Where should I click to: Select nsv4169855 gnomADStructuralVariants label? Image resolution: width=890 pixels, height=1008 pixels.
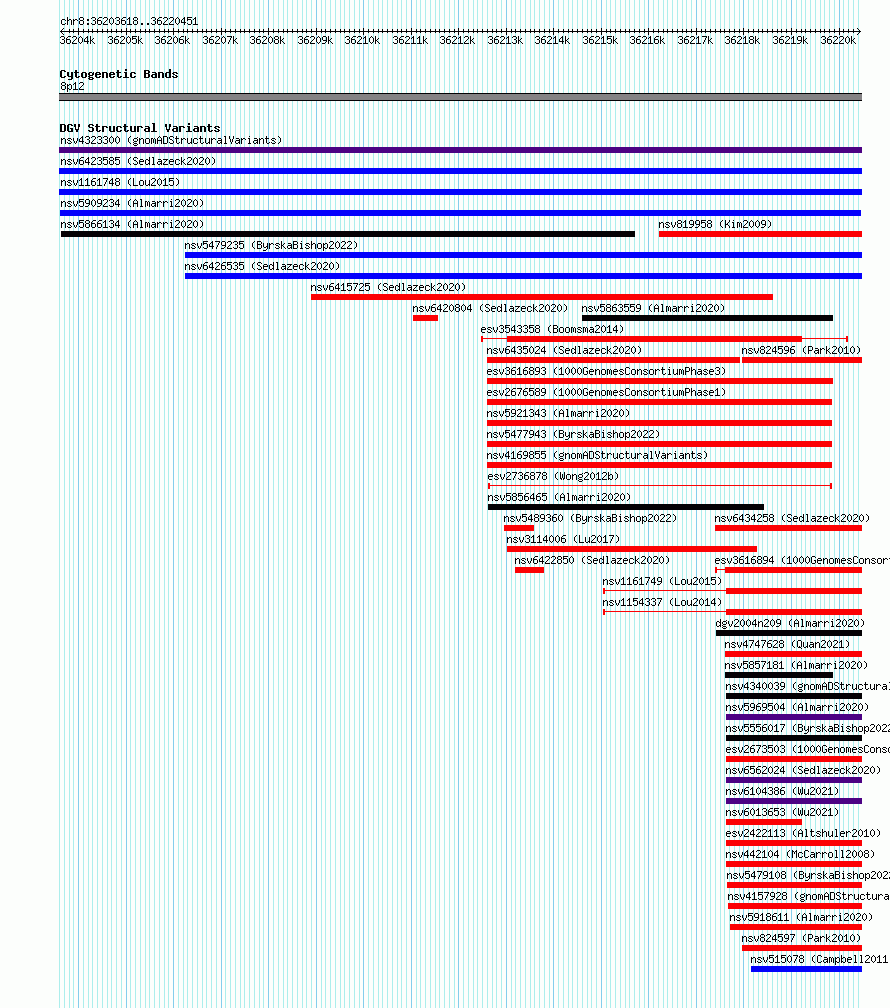(597, 455)
